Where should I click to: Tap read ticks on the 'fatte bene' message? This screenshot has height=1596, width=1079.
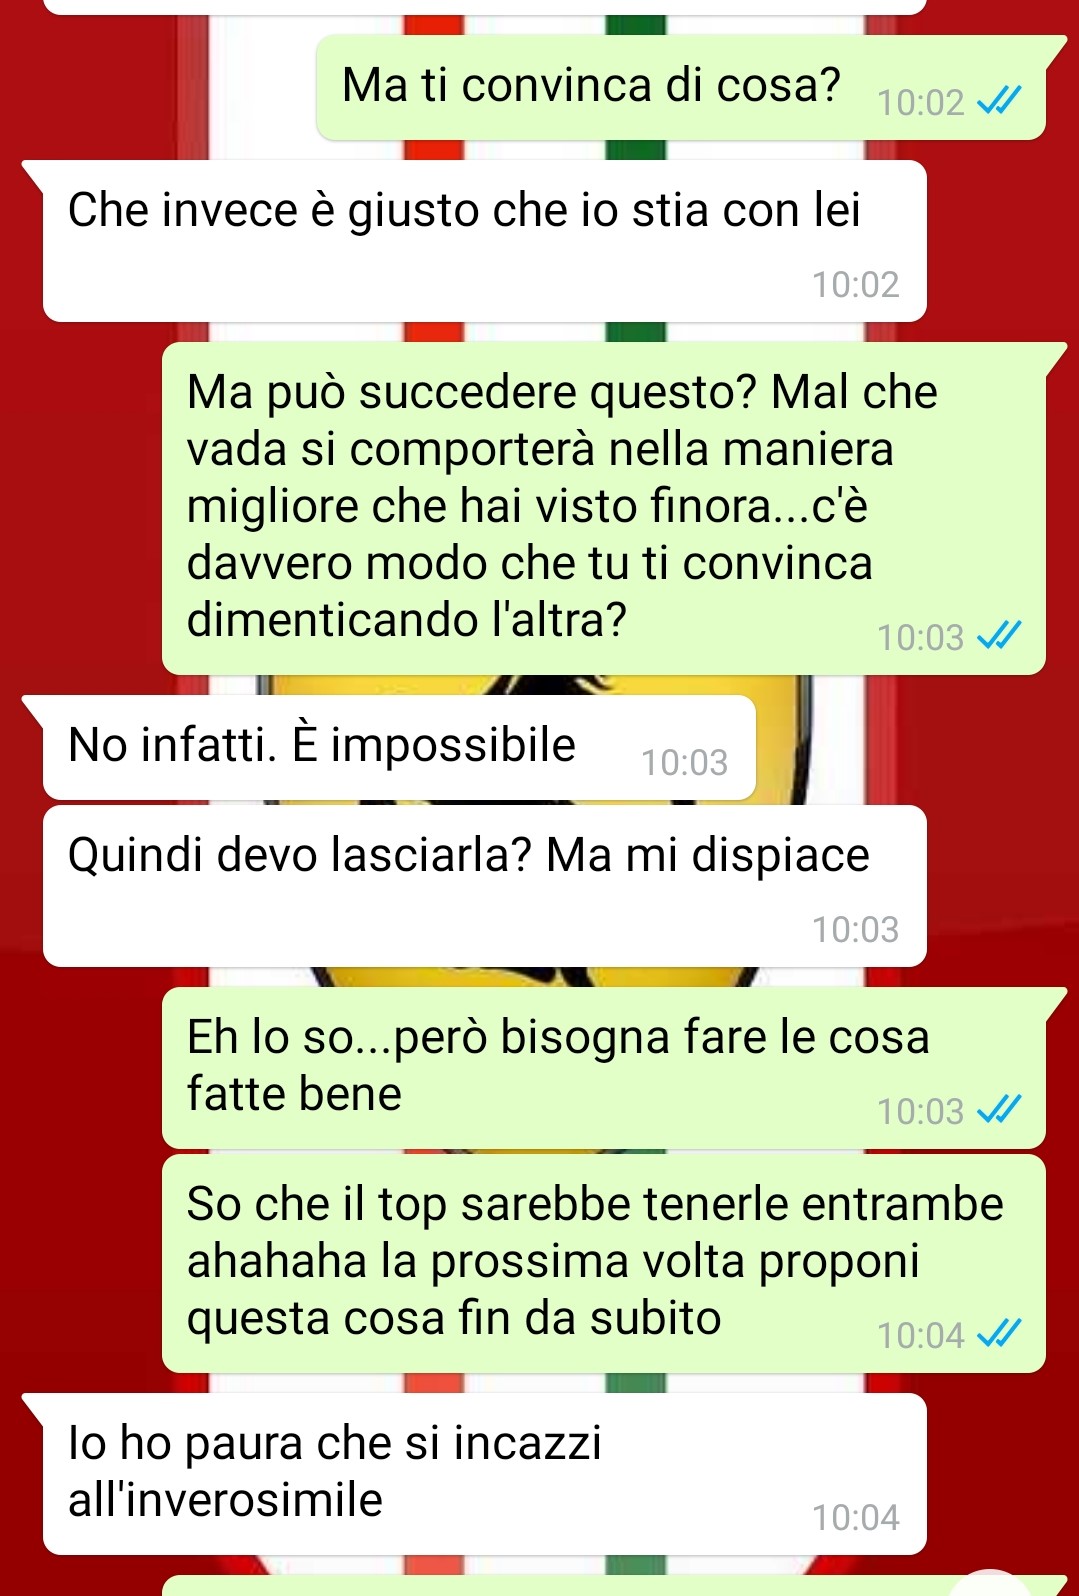tap(998, 1110)
